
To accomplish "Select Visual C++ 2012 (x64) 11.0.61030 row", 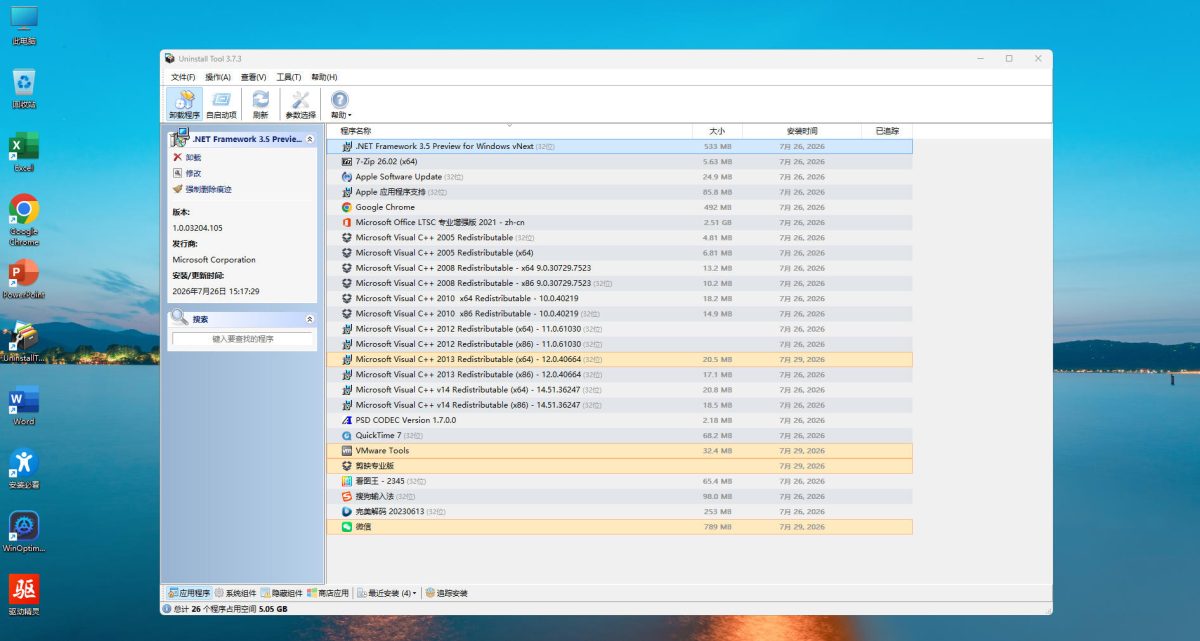I will click(x=620, y=329).
